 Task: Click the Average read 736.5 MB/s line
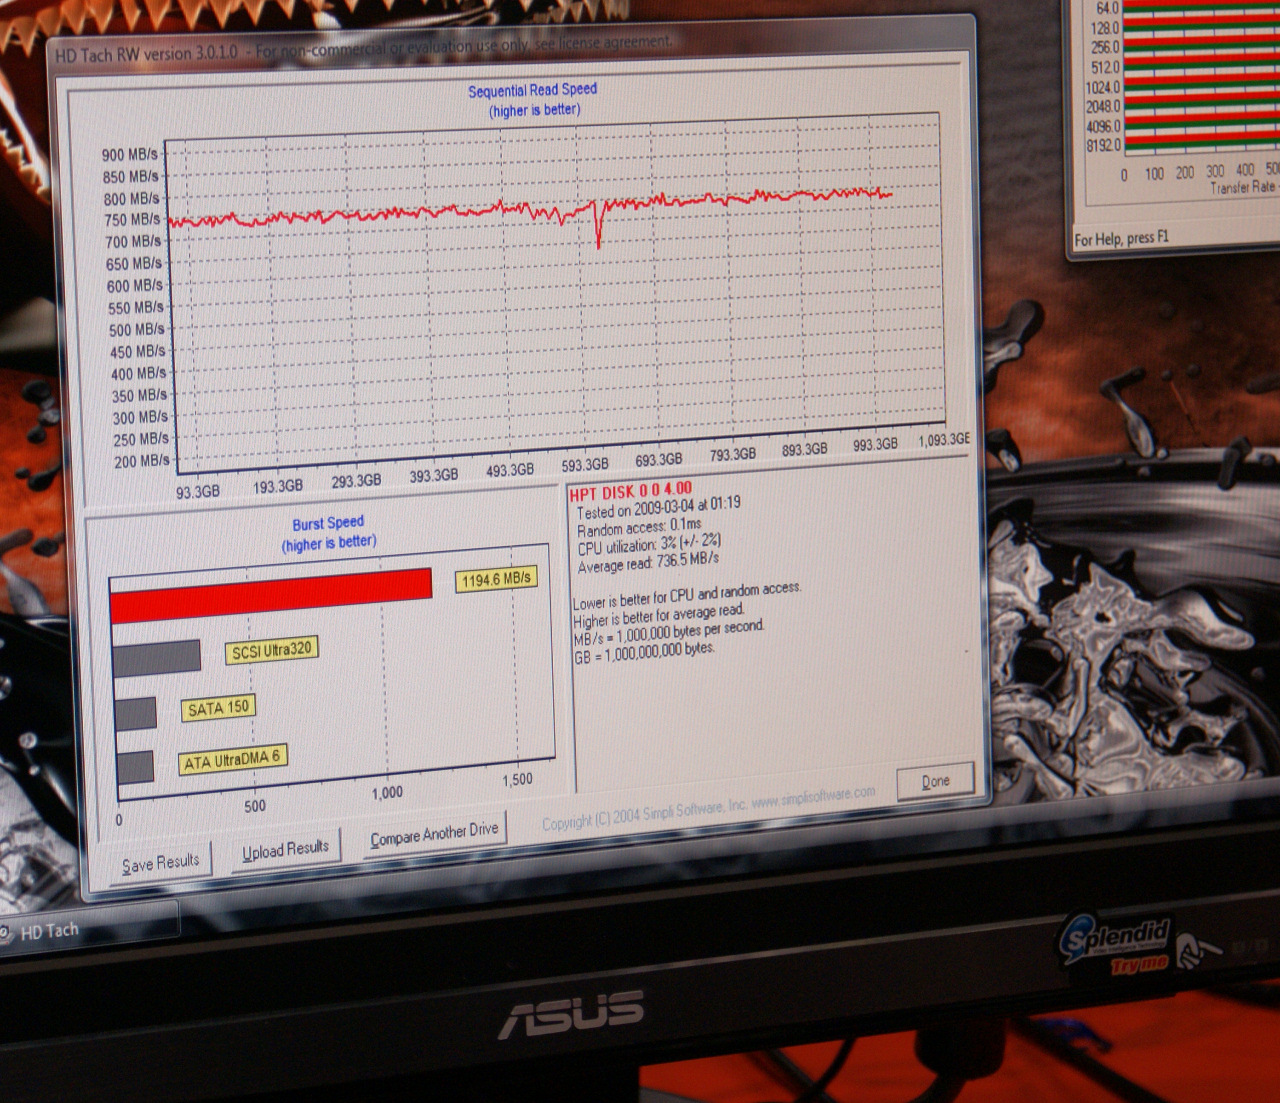(x=648, y=564)
